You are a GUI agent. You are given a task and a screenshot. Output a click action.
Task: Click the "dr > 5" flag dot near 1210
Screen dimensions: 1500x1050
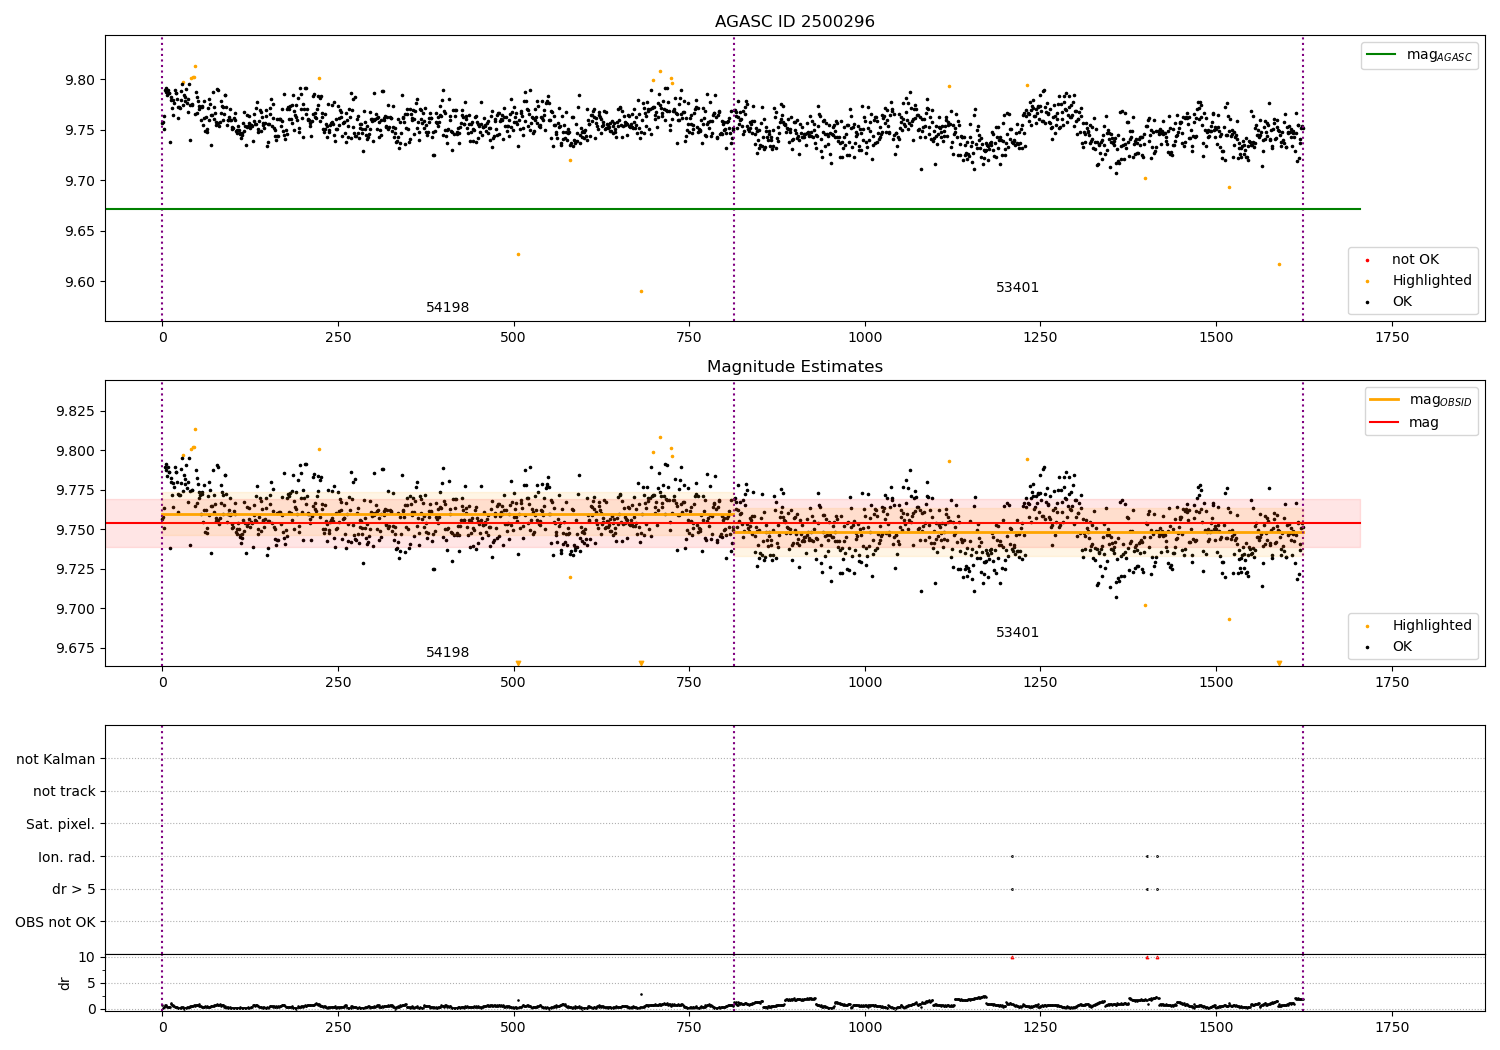(1012, 889)
